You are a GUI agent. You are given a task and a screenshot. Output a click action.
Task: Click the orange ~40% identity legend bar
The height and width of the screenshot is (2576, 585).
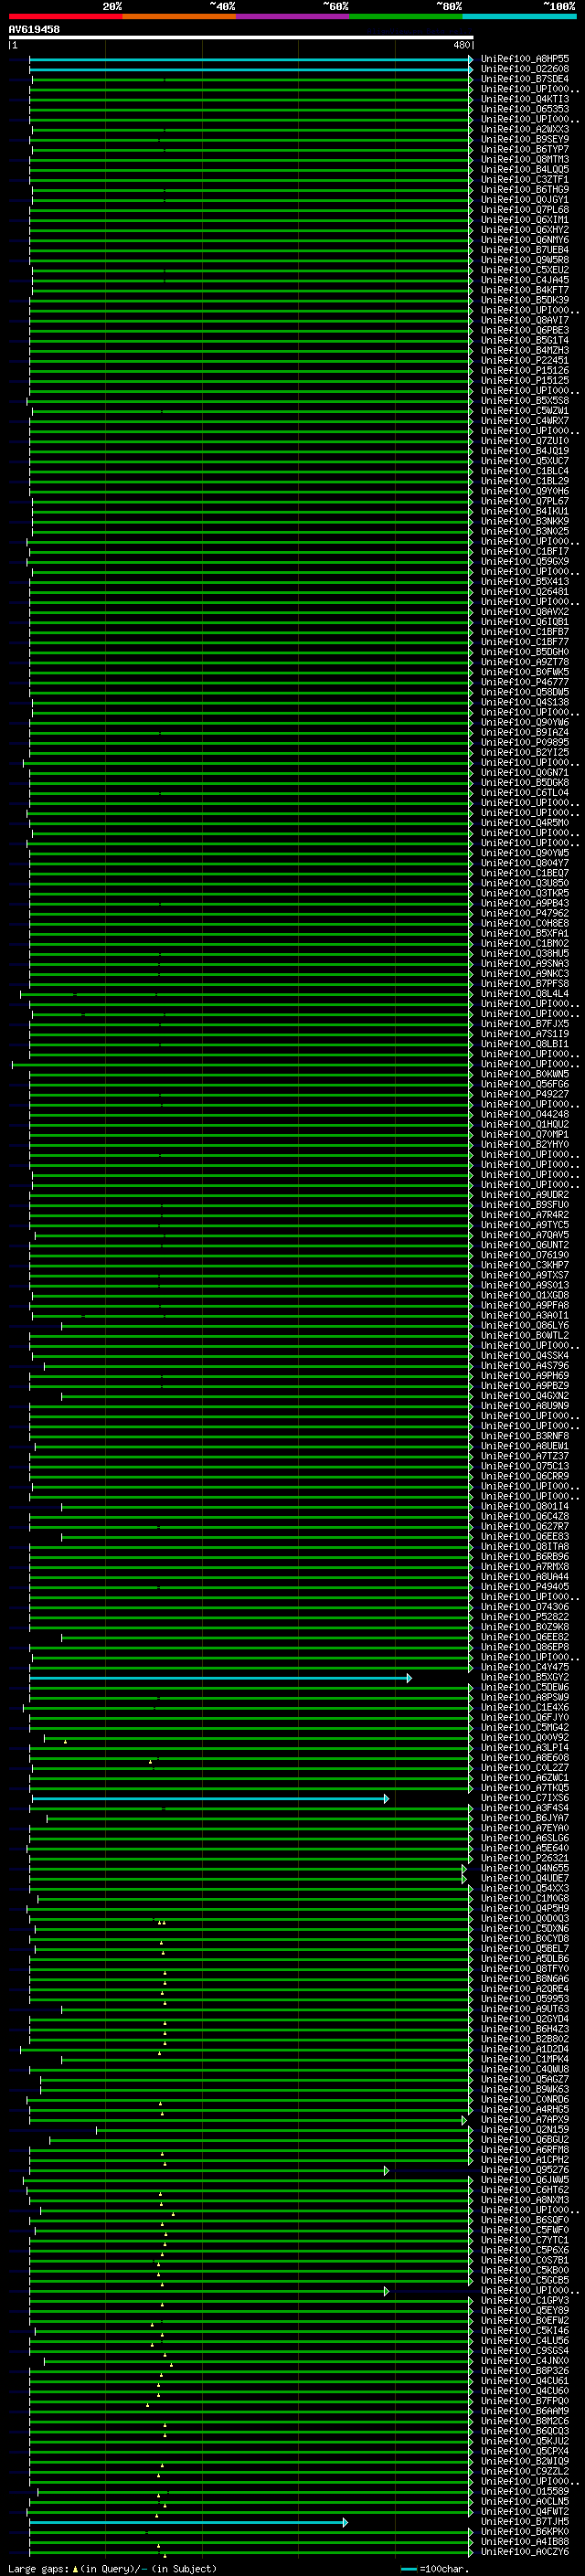[x=179, y=16]
